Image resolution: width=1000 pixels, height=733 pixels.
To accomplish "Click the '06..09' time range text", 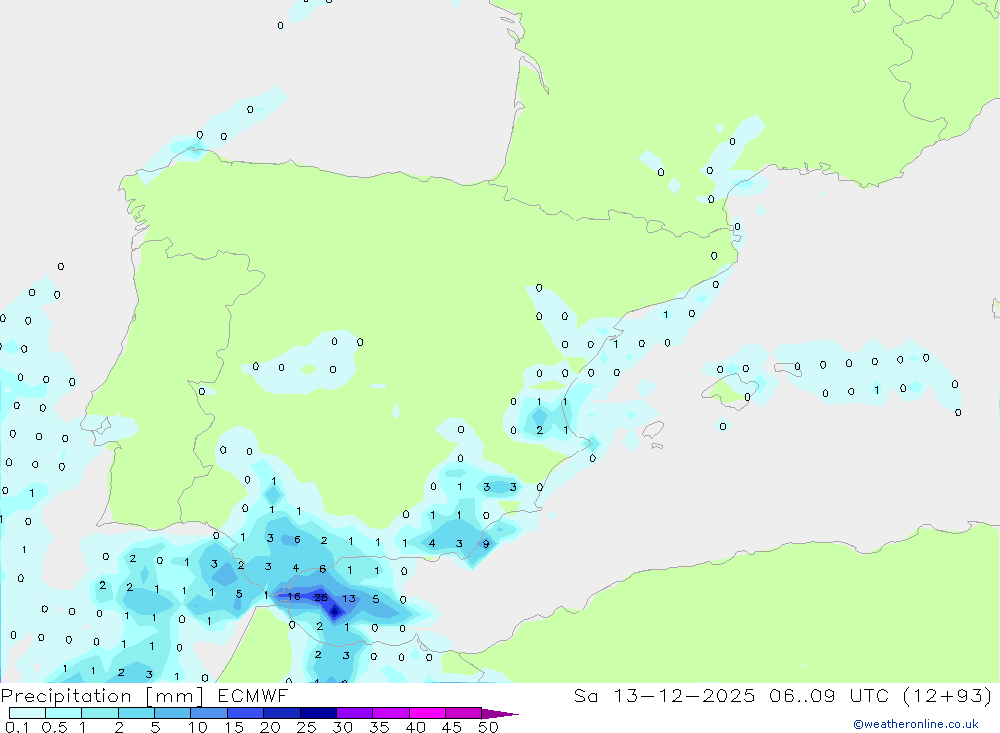I will [802, 696].
